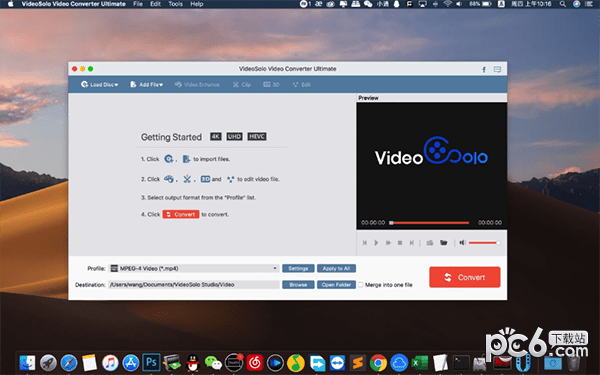Open Sublime Text from the dock
Image resolution: width=600 pixels, height=375 pixels.
coord(358,362)
